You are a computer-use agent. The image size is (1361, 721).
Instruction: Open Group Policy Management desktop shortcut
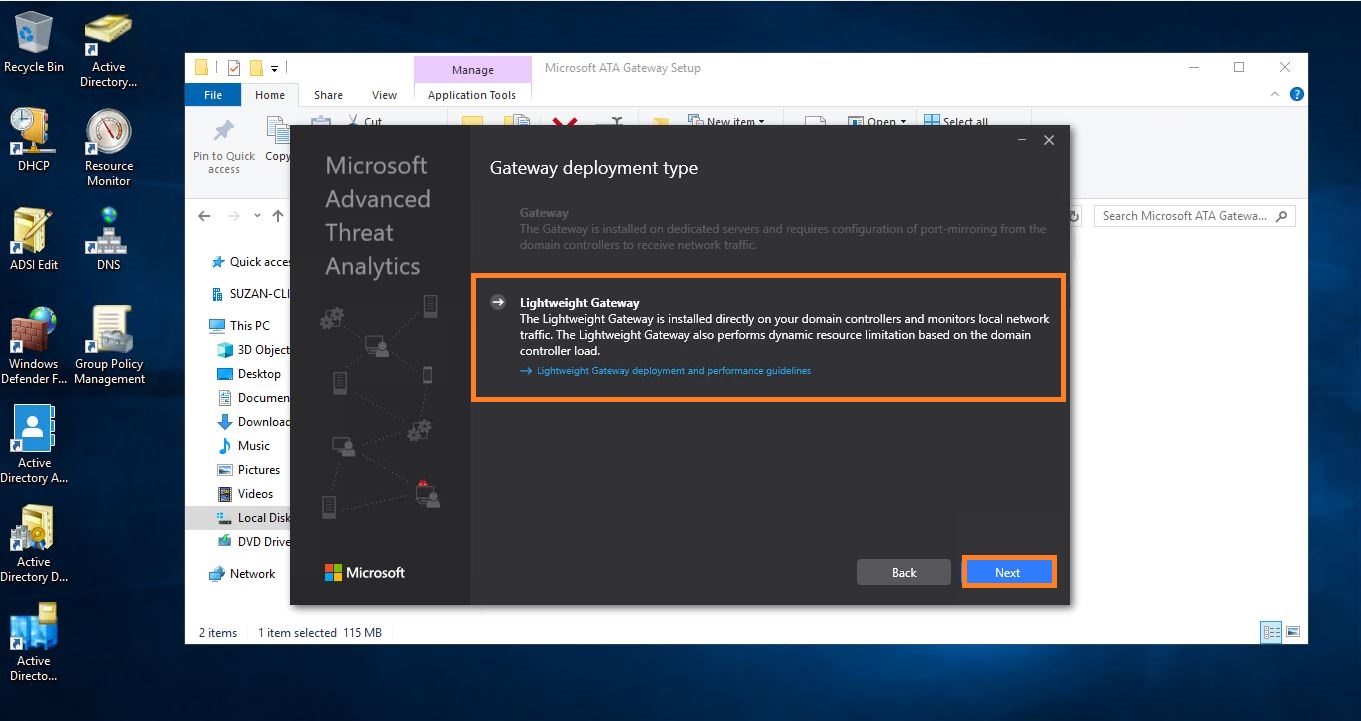tap(109, 346)
